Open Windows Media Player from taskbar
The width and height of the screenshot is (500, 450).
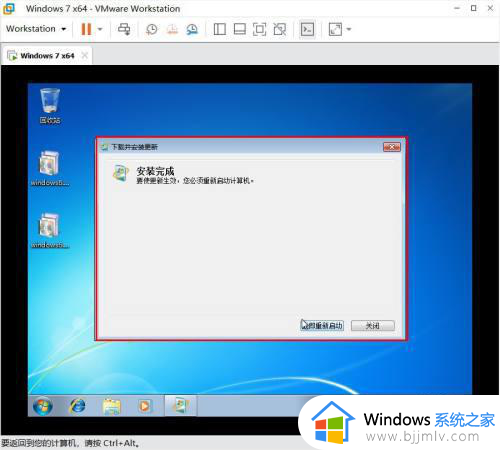tap(145, 406)
